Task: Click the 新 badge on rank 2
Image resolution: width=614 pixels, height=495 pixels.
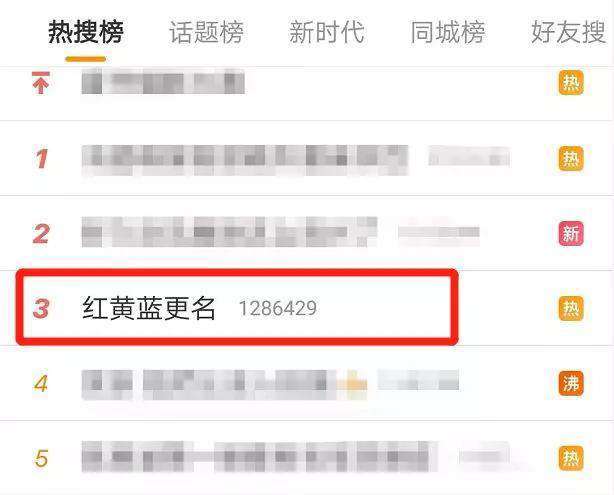Action: pos(571,233)
